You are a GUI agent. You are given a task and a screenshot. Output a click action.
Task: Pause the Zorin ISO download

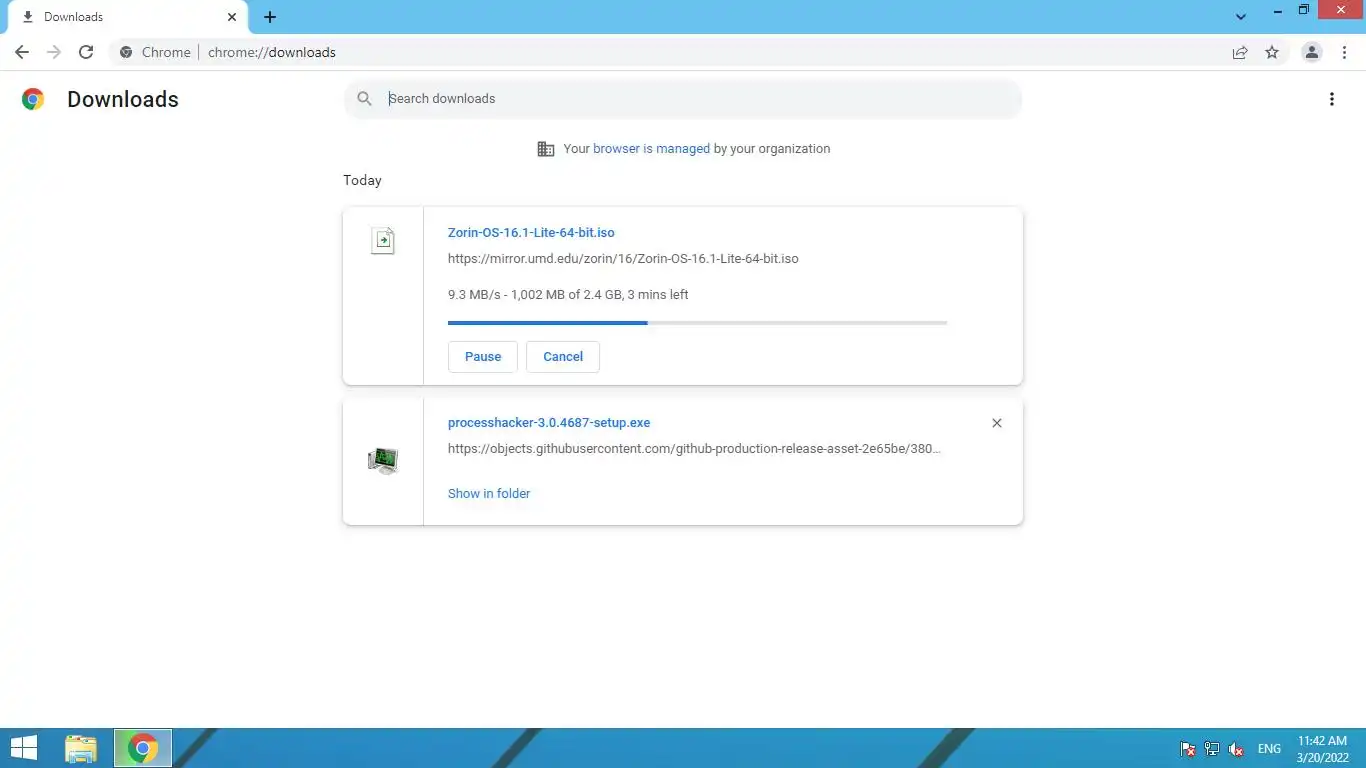483,357
